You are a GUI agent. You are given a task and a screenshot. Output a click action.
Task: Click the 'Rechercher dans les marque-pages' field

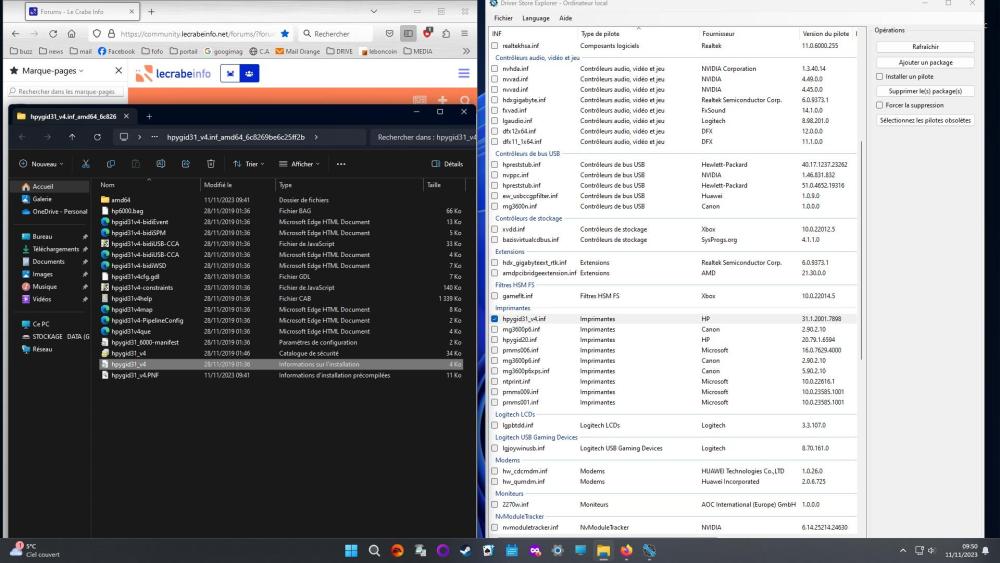65,92
